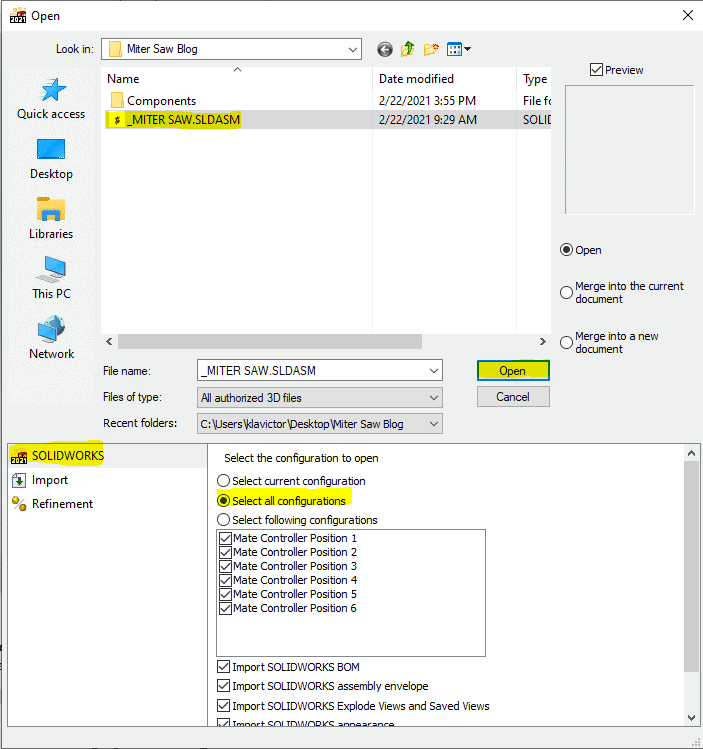Select the Components folder icon

click(x=117, y=101)
